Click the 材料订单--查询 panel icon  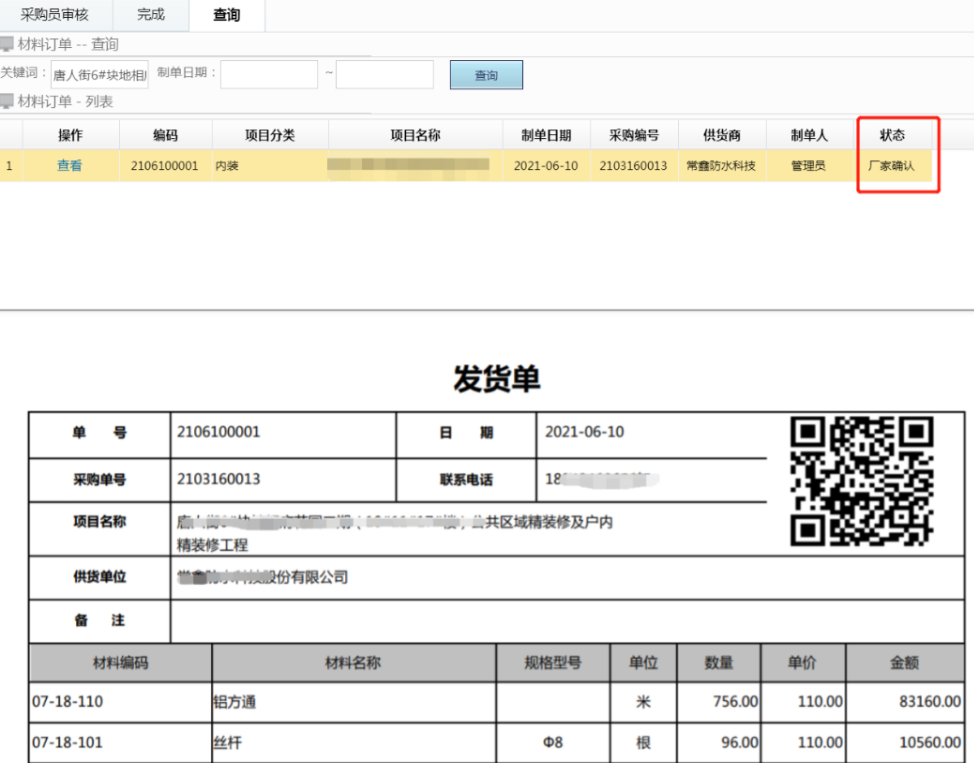tap(8, 44)
